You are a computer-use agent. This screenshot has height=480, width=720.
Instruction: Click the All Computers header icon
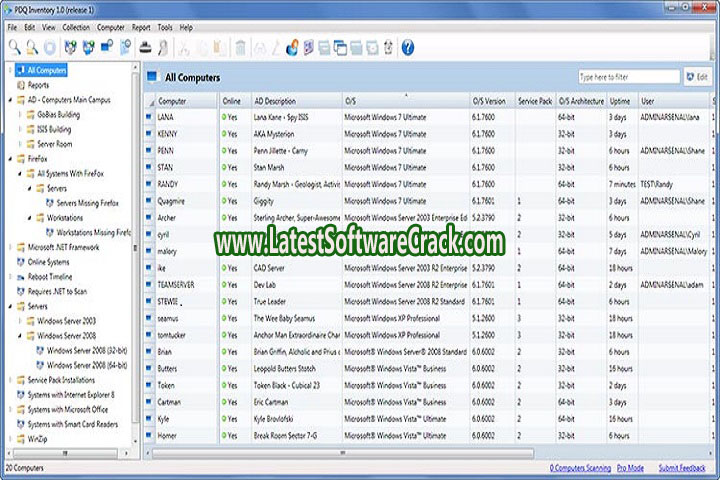pos(152,77)
